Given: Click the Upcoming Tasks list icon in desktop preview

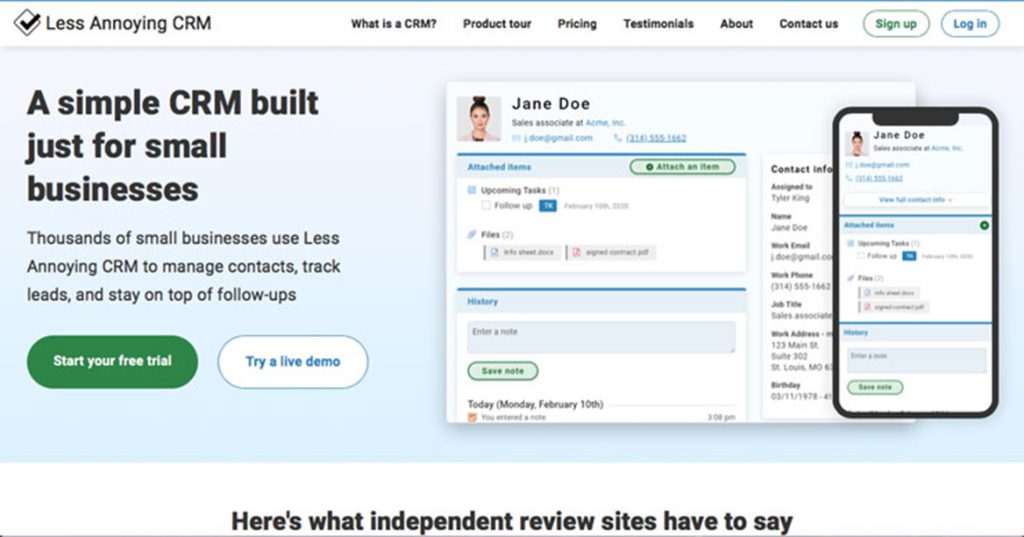Looking at the screenshot, I should tap(472, 190).
